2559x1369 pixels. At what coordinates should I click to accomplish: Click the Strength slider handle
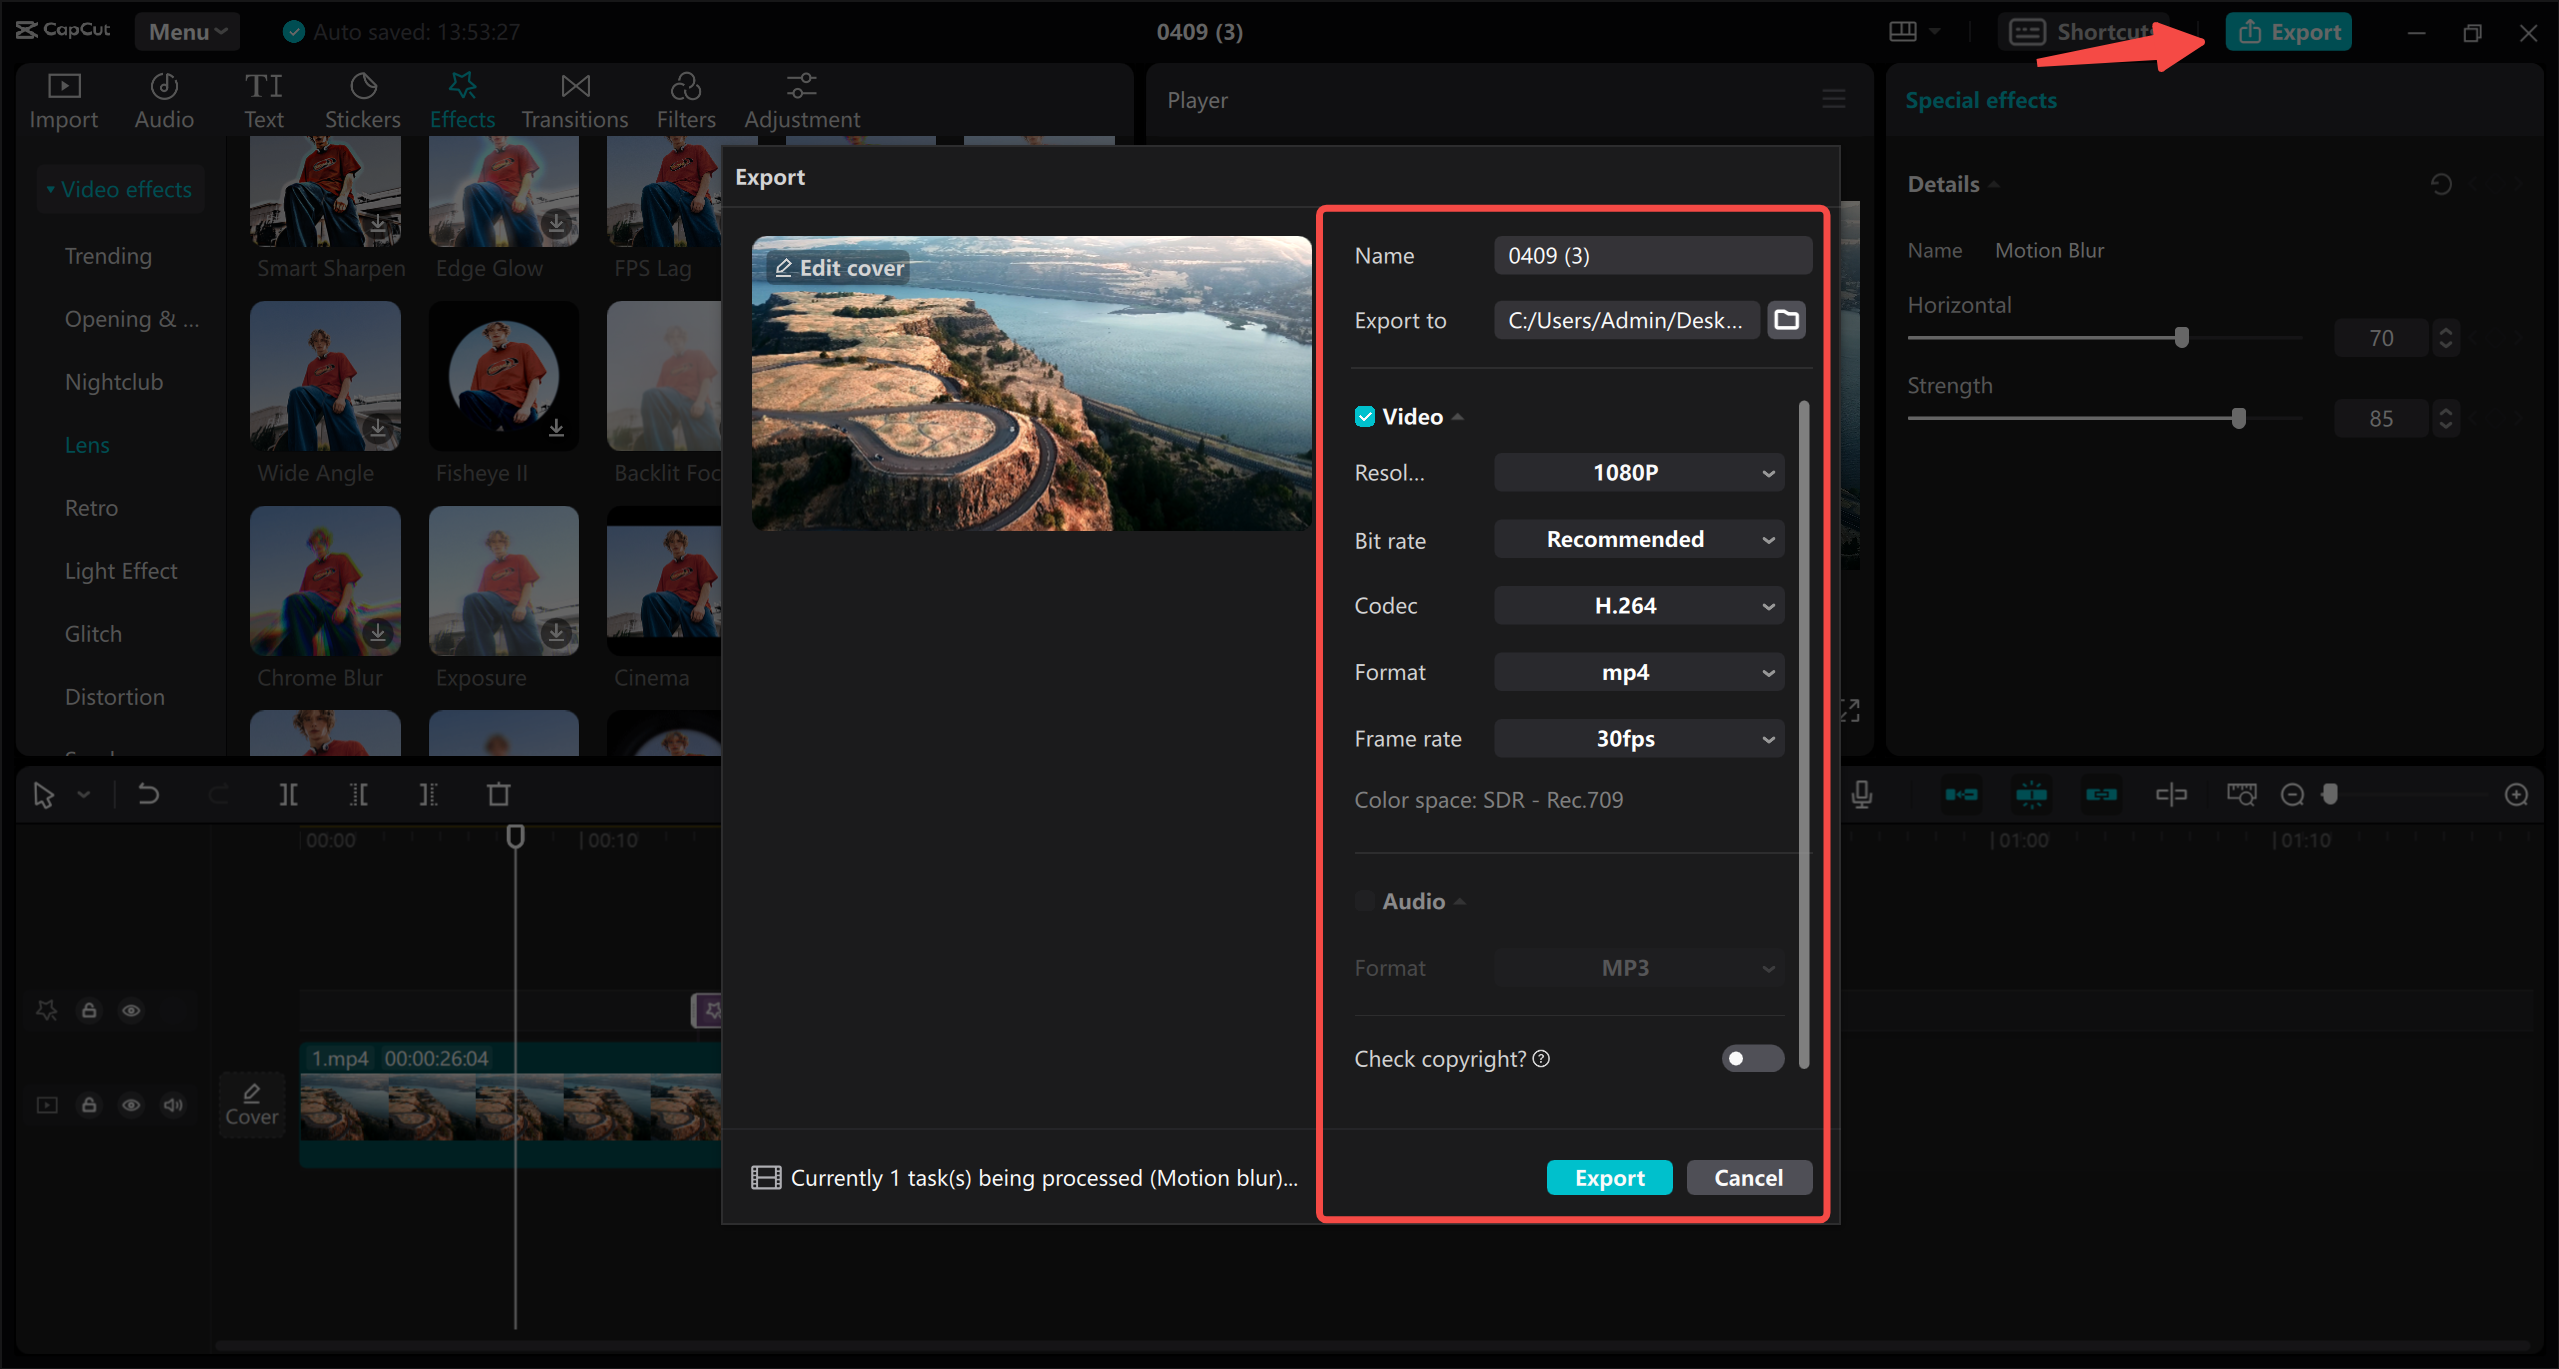click(2239, 418)
